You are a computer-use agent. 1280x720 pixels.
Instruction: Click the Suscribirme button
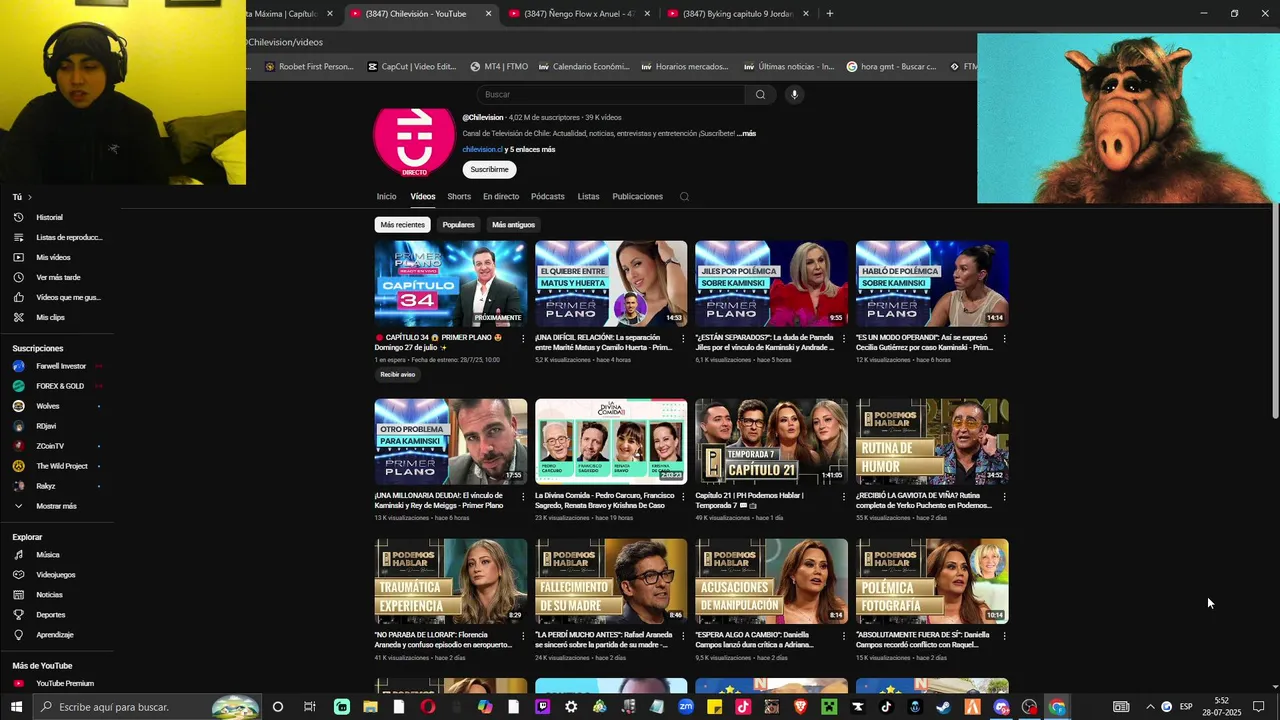click(489, 170)
